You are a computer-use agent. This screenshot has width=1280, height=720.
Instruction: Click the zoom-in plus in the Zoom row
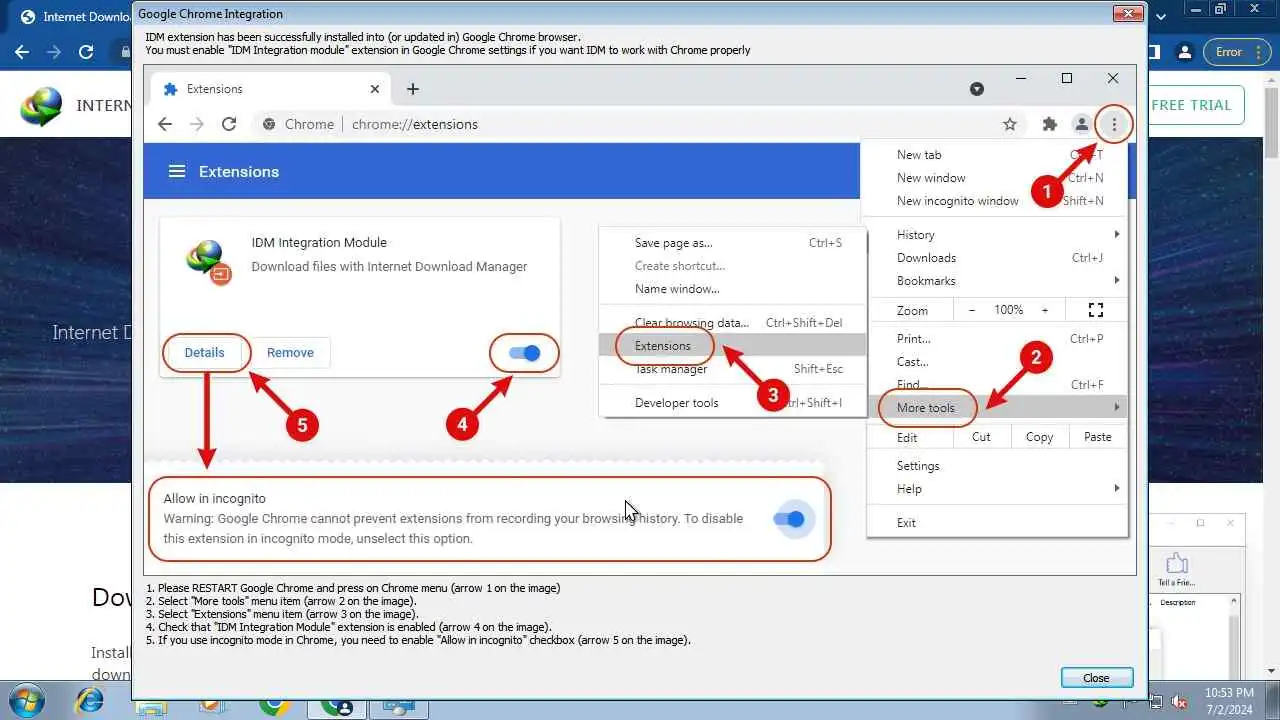[x=1045, y=310]
